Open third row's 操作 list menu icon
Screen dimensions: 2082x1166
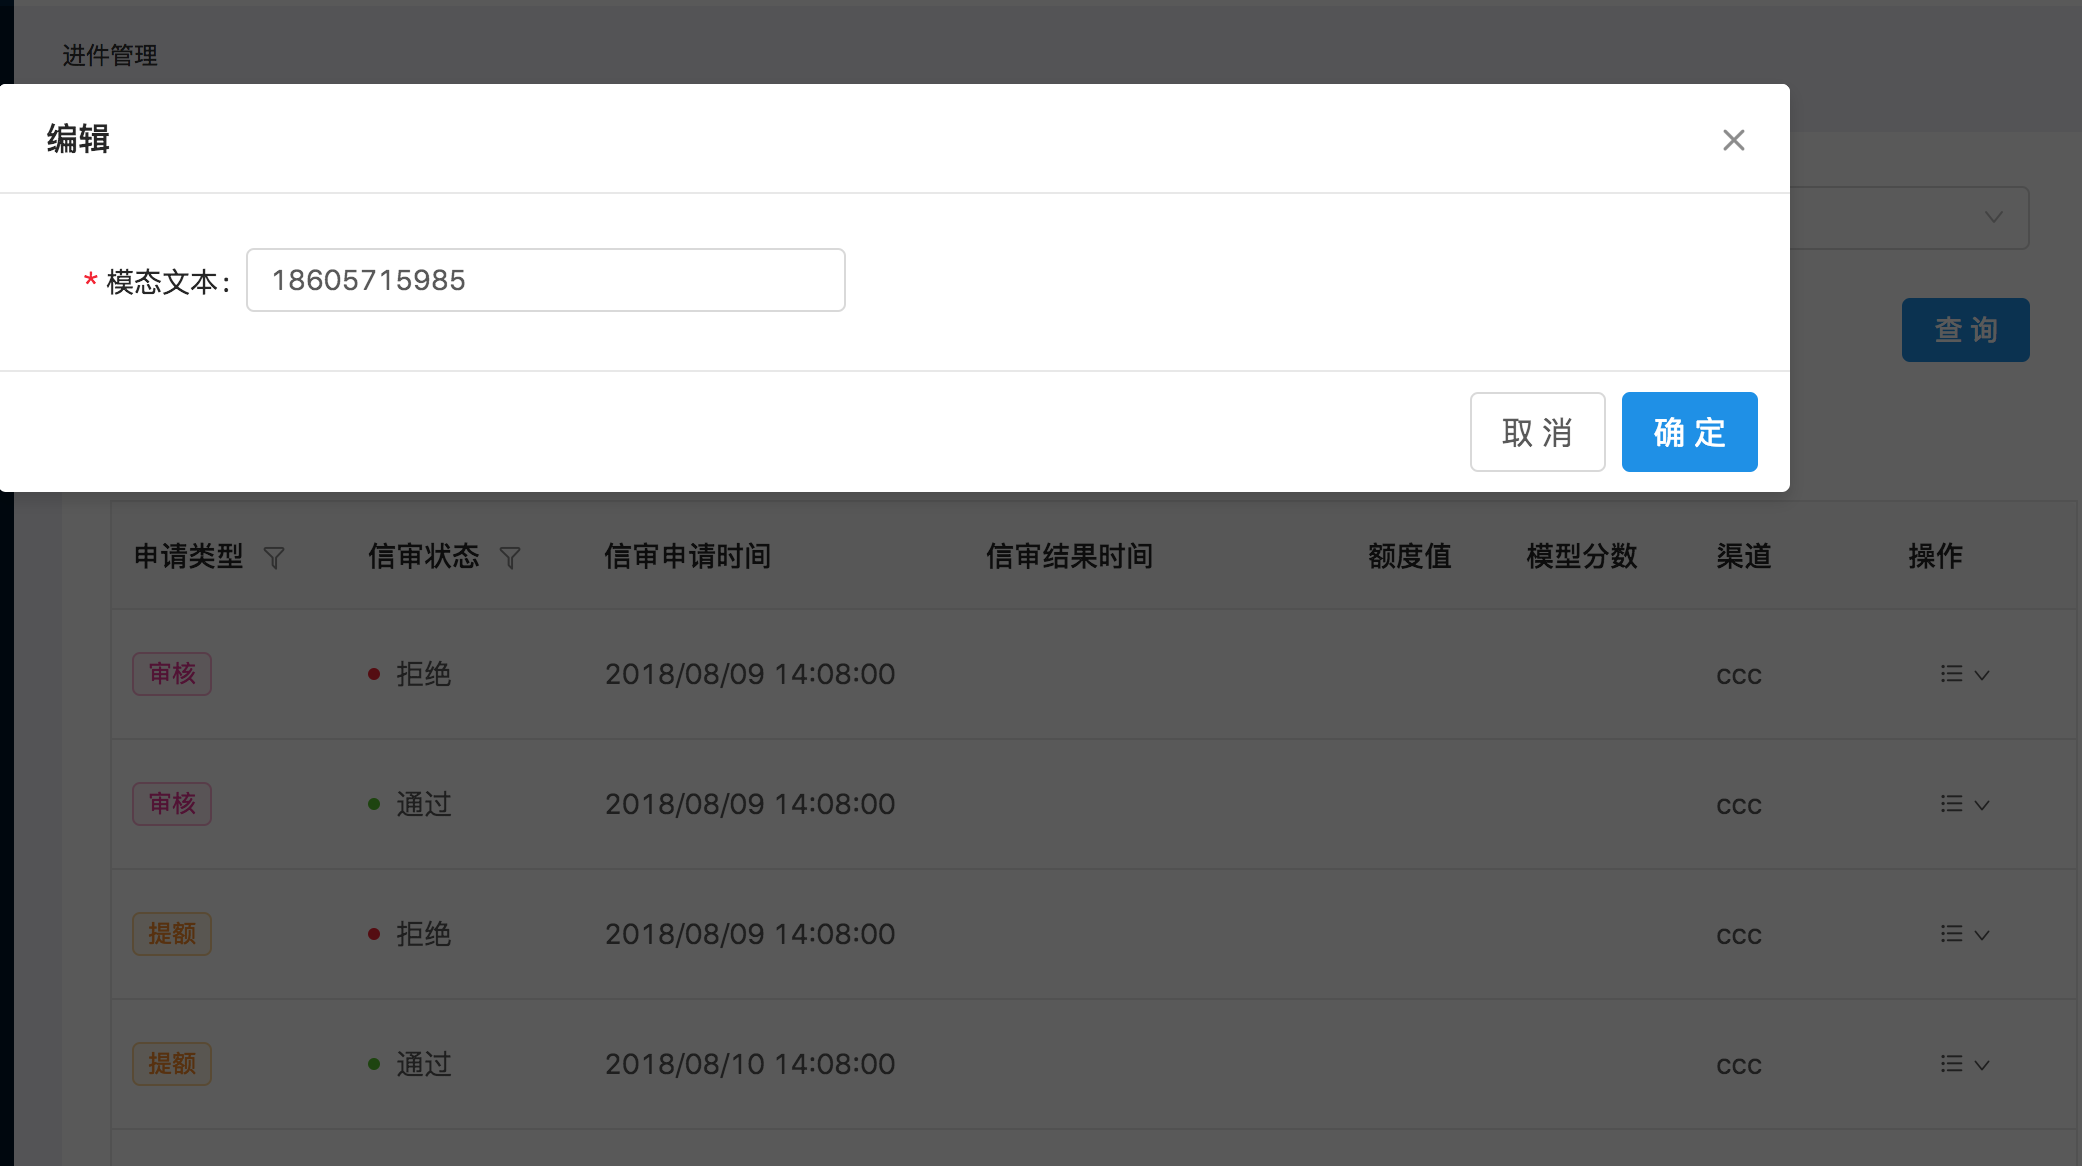click(1951, 934)
